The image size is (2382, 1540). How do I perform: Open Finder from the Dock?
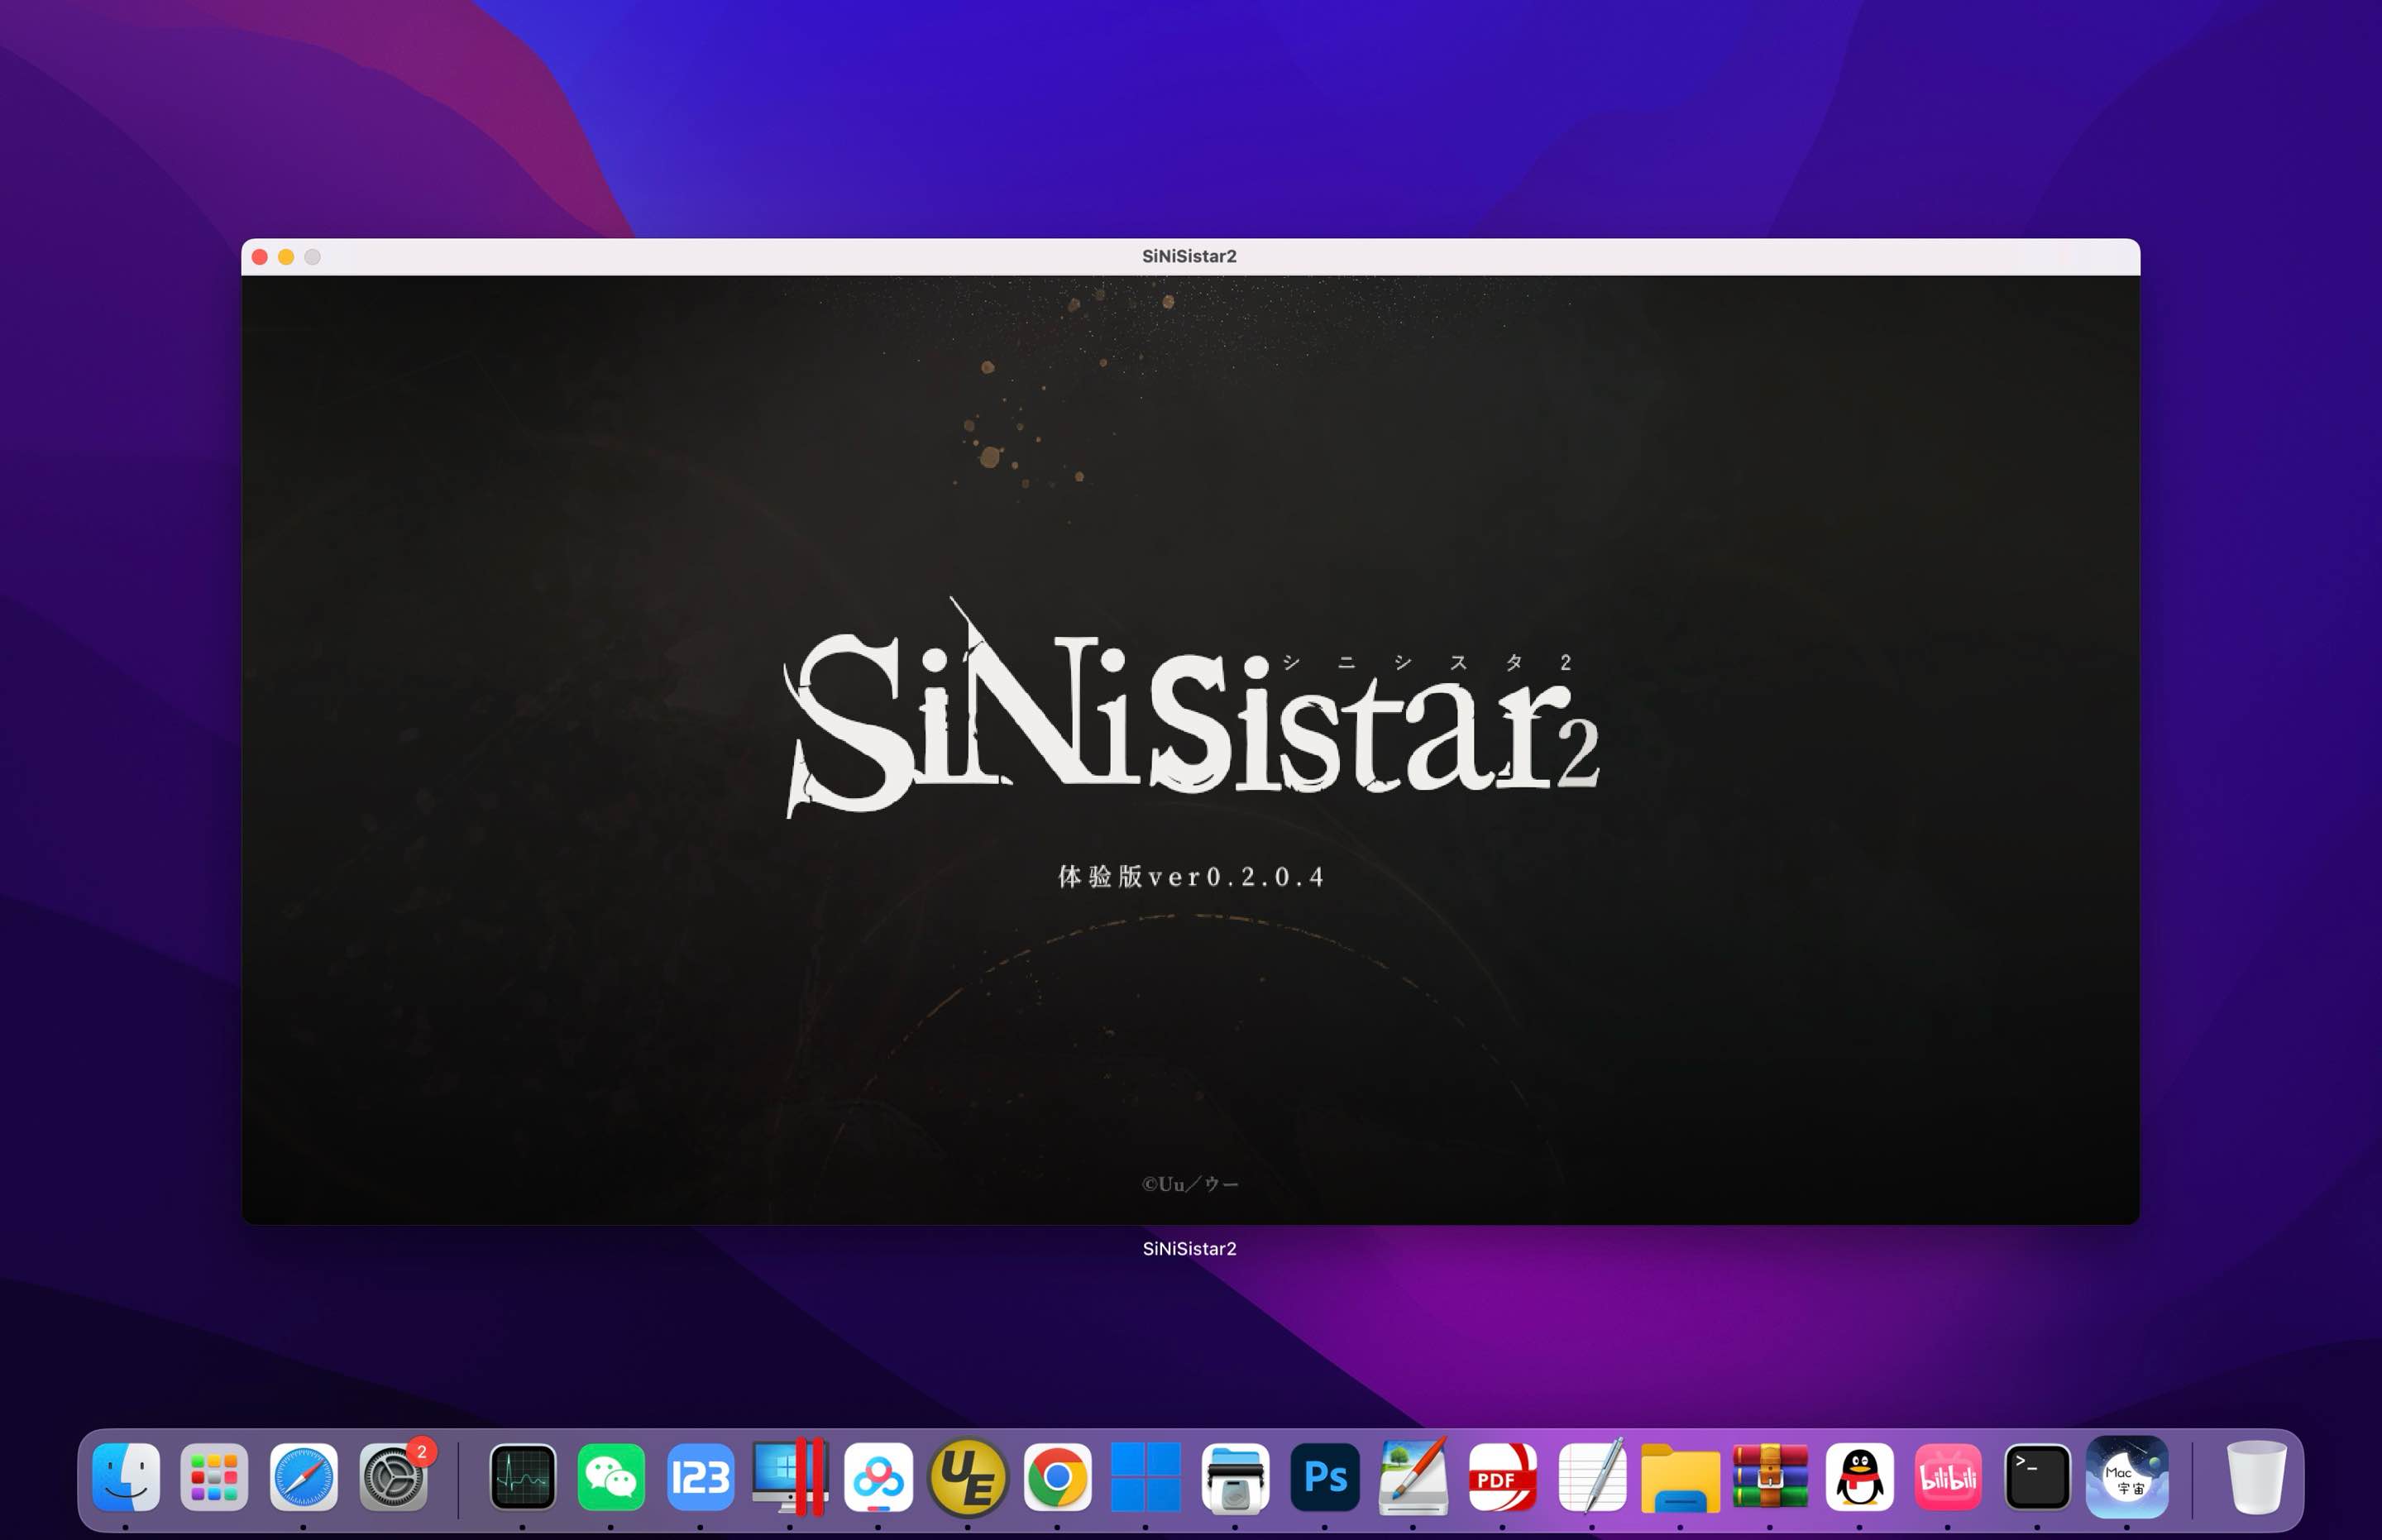[x=125, y=1477]
